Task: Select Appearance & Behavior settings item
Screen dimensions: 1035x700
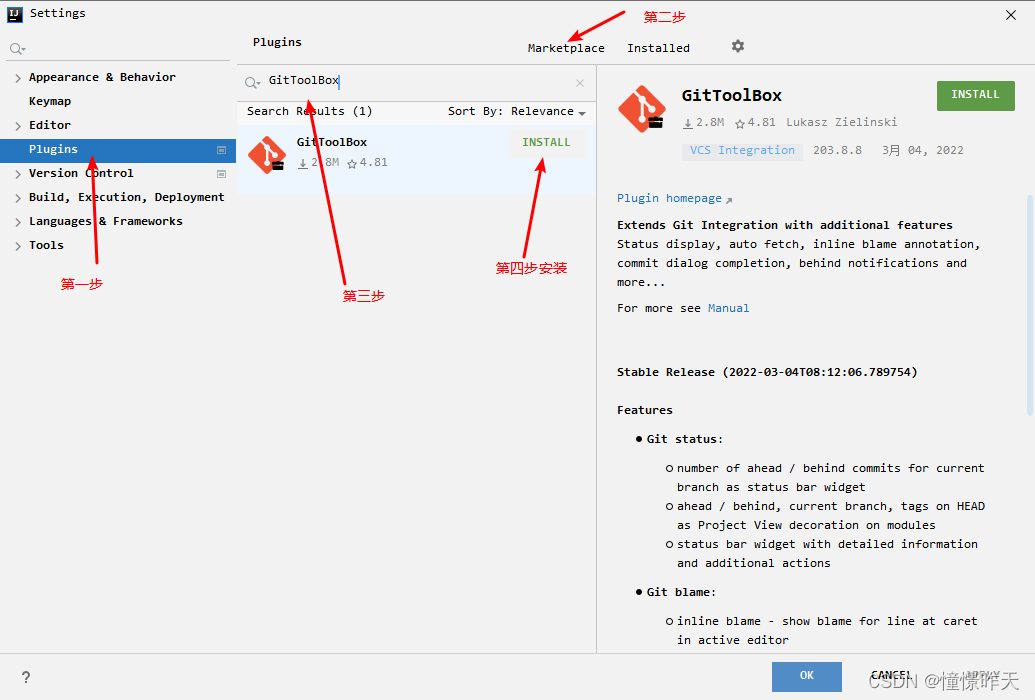Action: (x=102, y=77)
